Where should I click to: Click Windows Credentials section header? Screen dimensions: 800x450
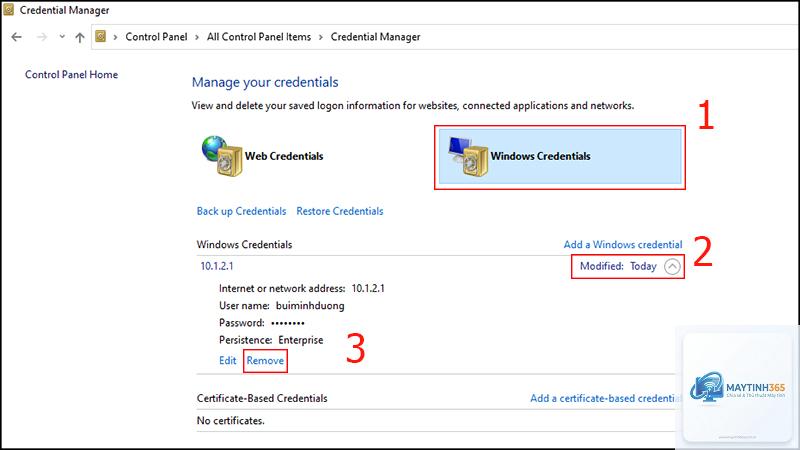(x=244, y=244)
